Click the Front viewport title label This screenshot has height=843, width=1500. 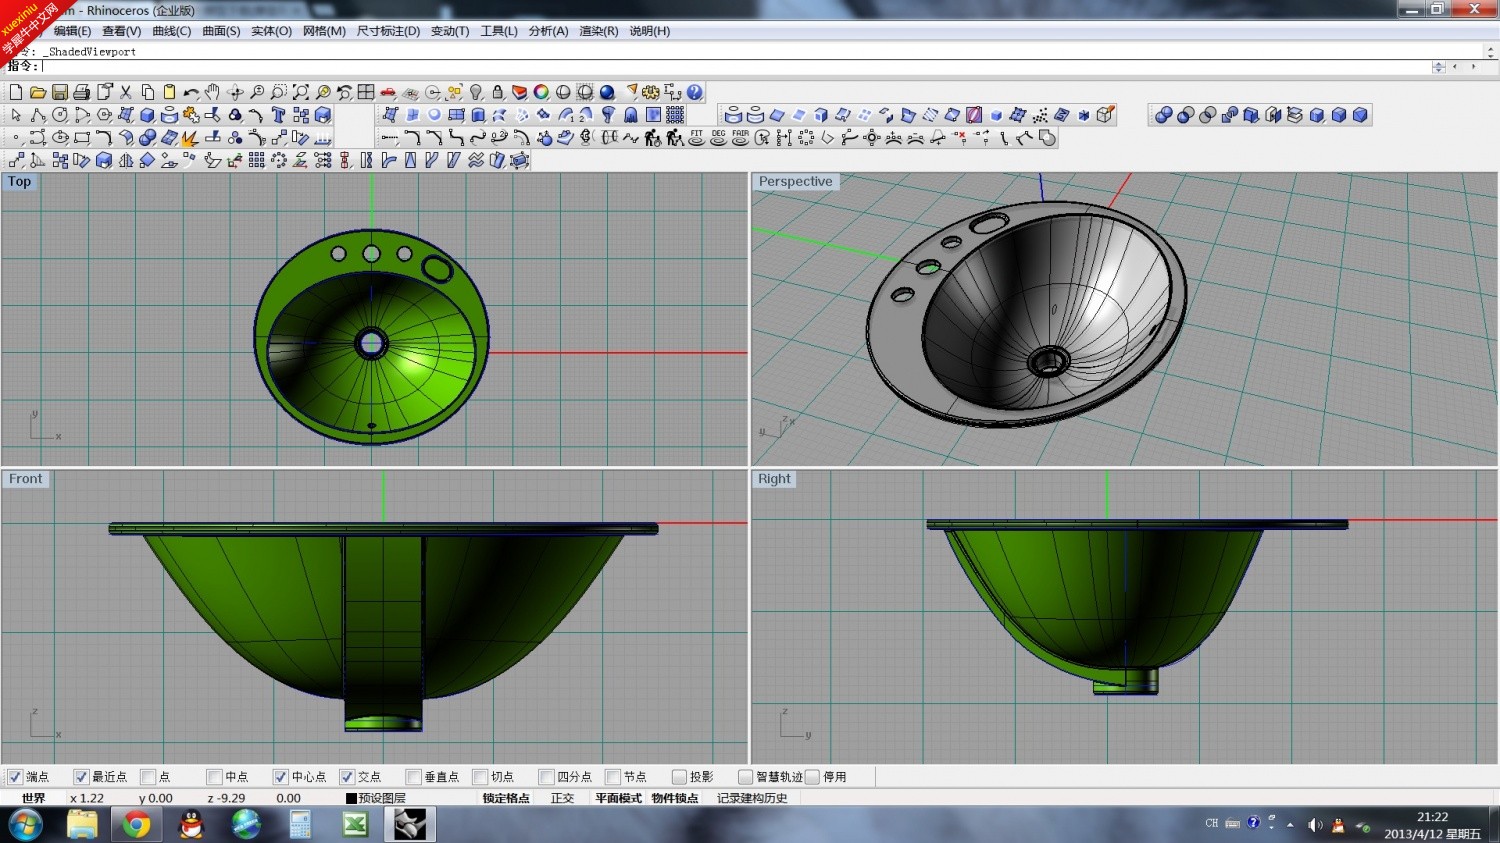point(25,479)
